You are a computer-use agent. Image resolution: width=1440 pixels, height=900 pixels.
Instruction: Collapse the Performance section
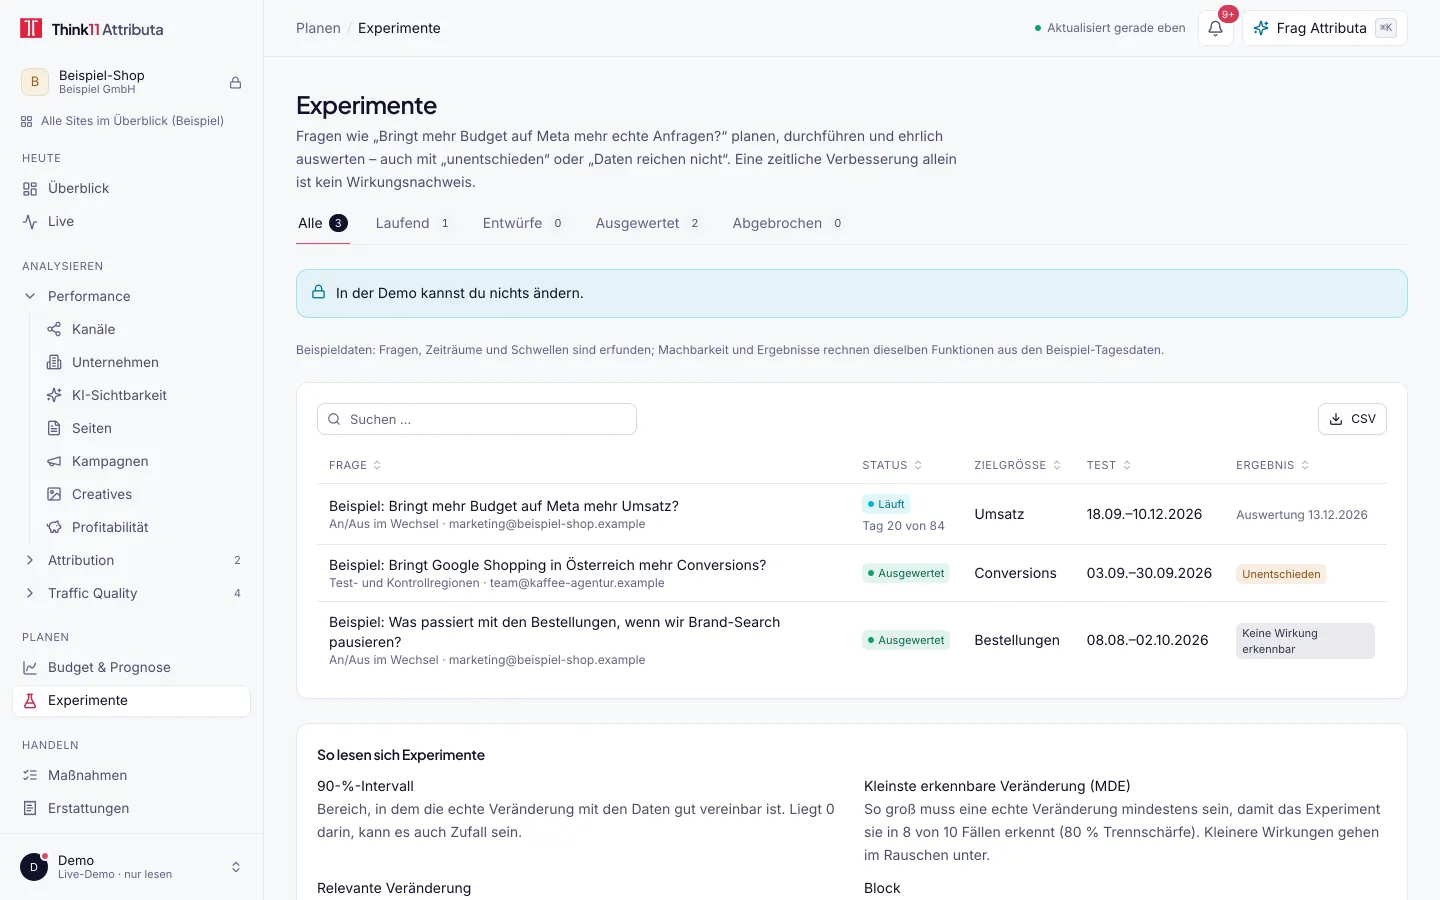point(30,296)
